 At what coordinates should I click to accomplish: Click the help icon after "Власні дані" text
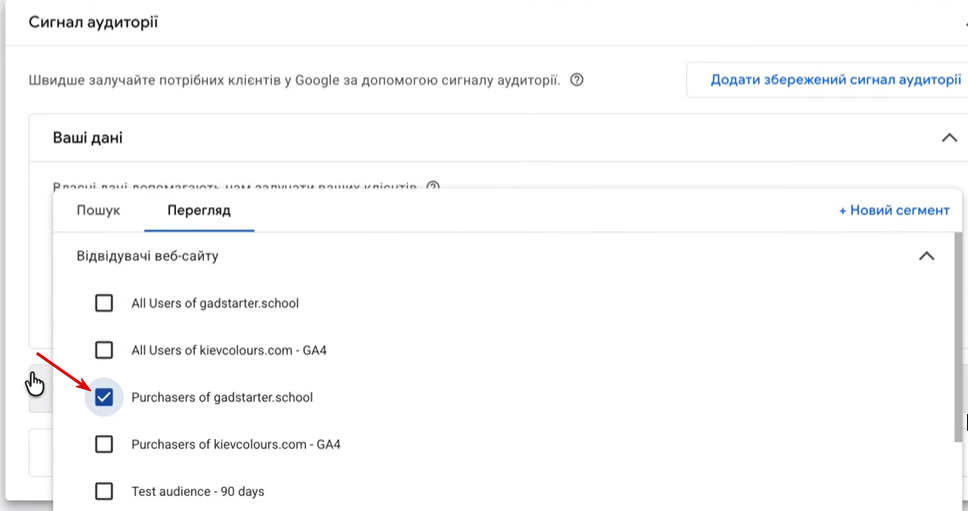coord(433,186)
